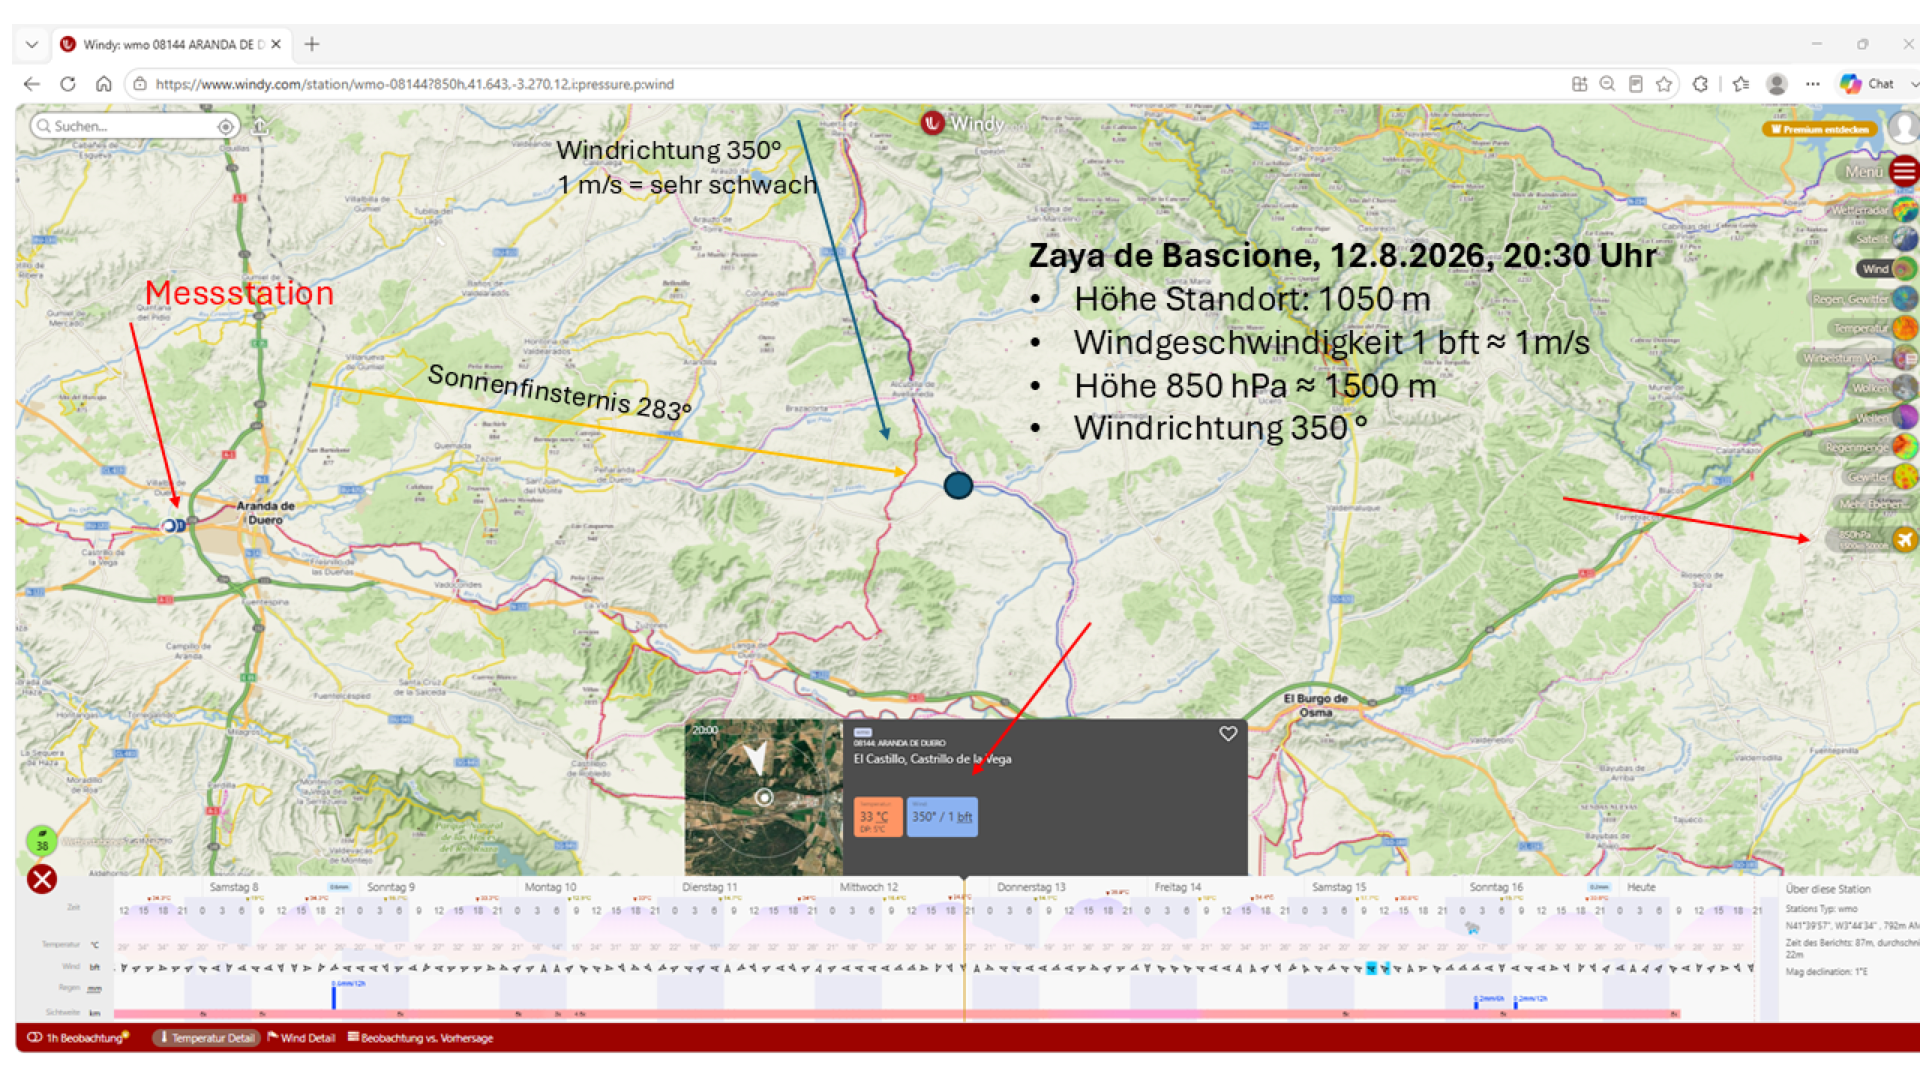The width and height of the screenshot is (1920, 1080).
Task: Click the 33 °C temperature tile
Action: 878,817
